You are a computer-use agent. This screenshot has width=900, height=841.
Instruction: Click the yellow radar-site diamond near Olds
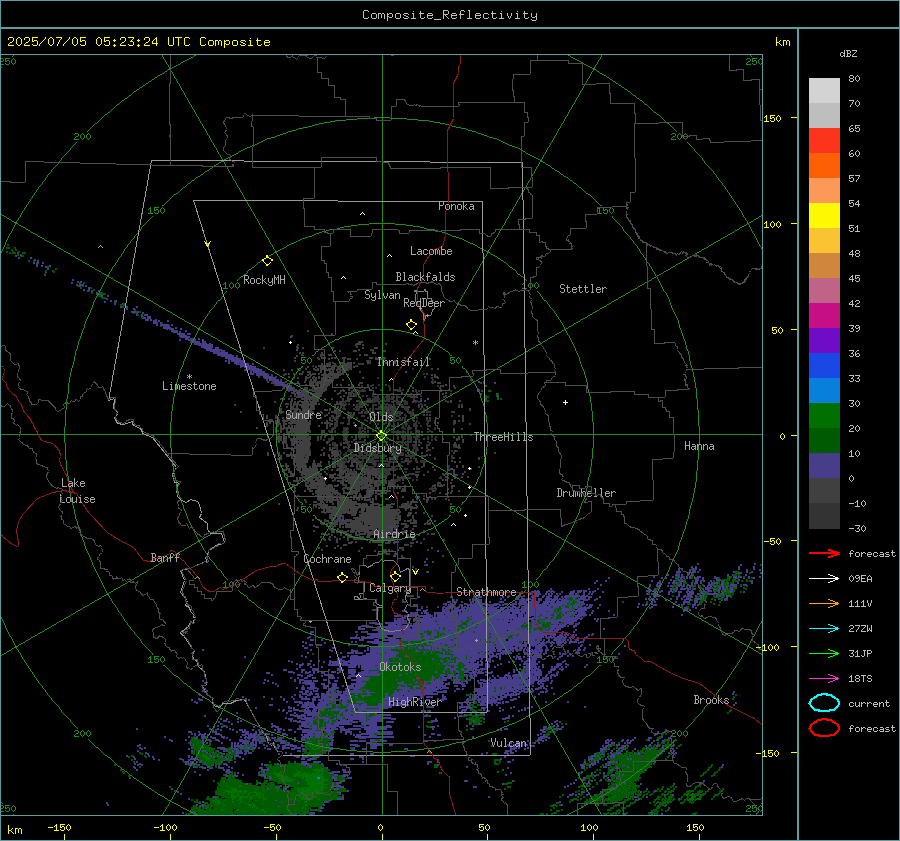(x=381, y=435)
